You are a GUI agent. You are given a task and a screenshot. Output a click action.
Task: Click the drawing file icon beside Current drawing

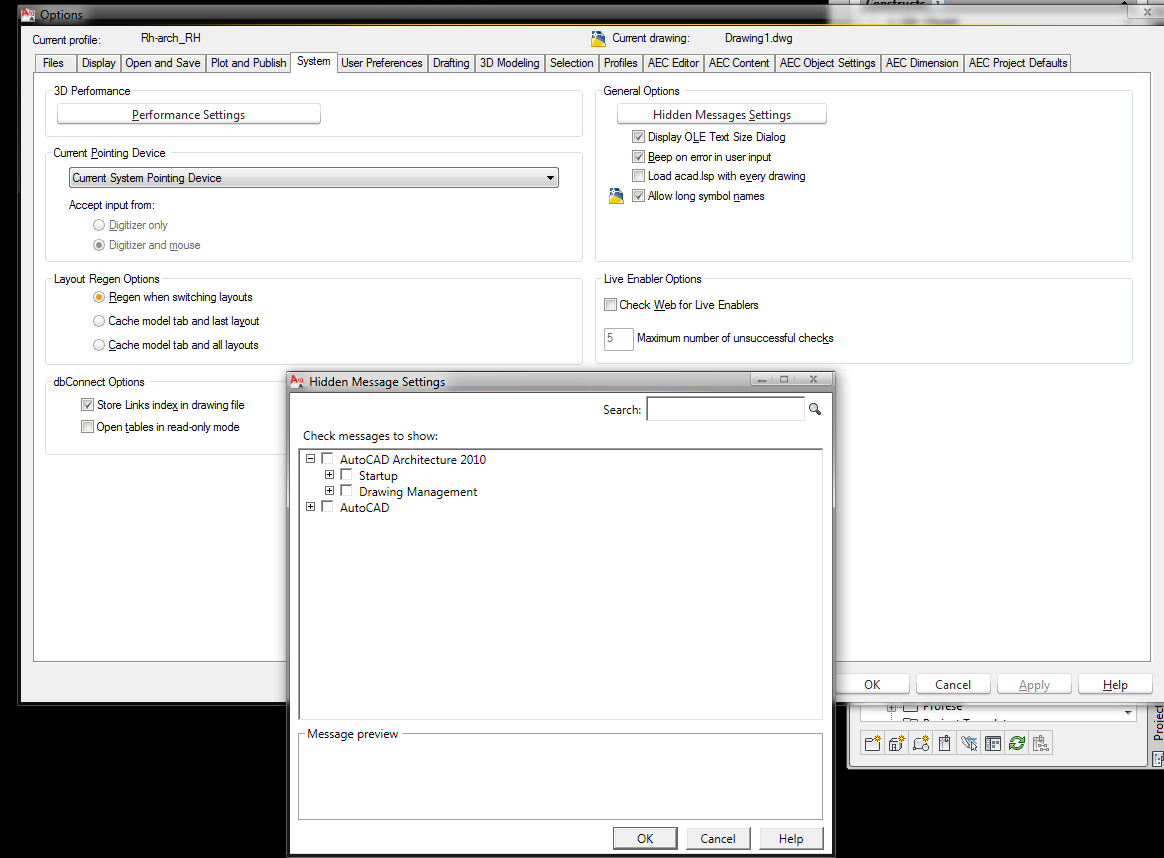click(x=598, y=39)
